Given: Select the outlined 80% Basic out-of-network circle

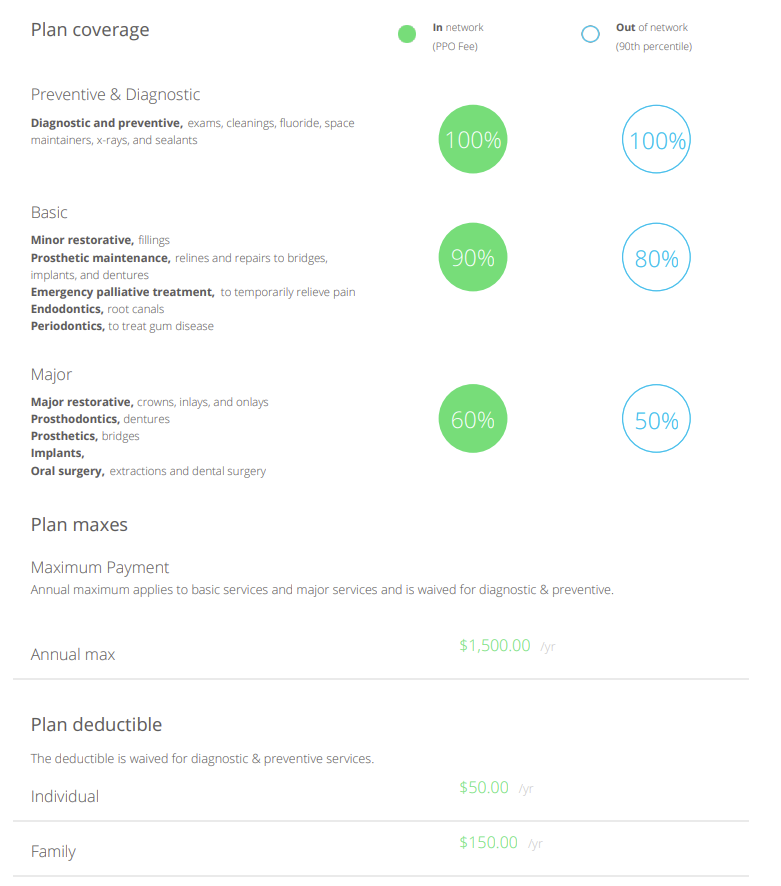Looking at the screenshot, I should (656, 258).
